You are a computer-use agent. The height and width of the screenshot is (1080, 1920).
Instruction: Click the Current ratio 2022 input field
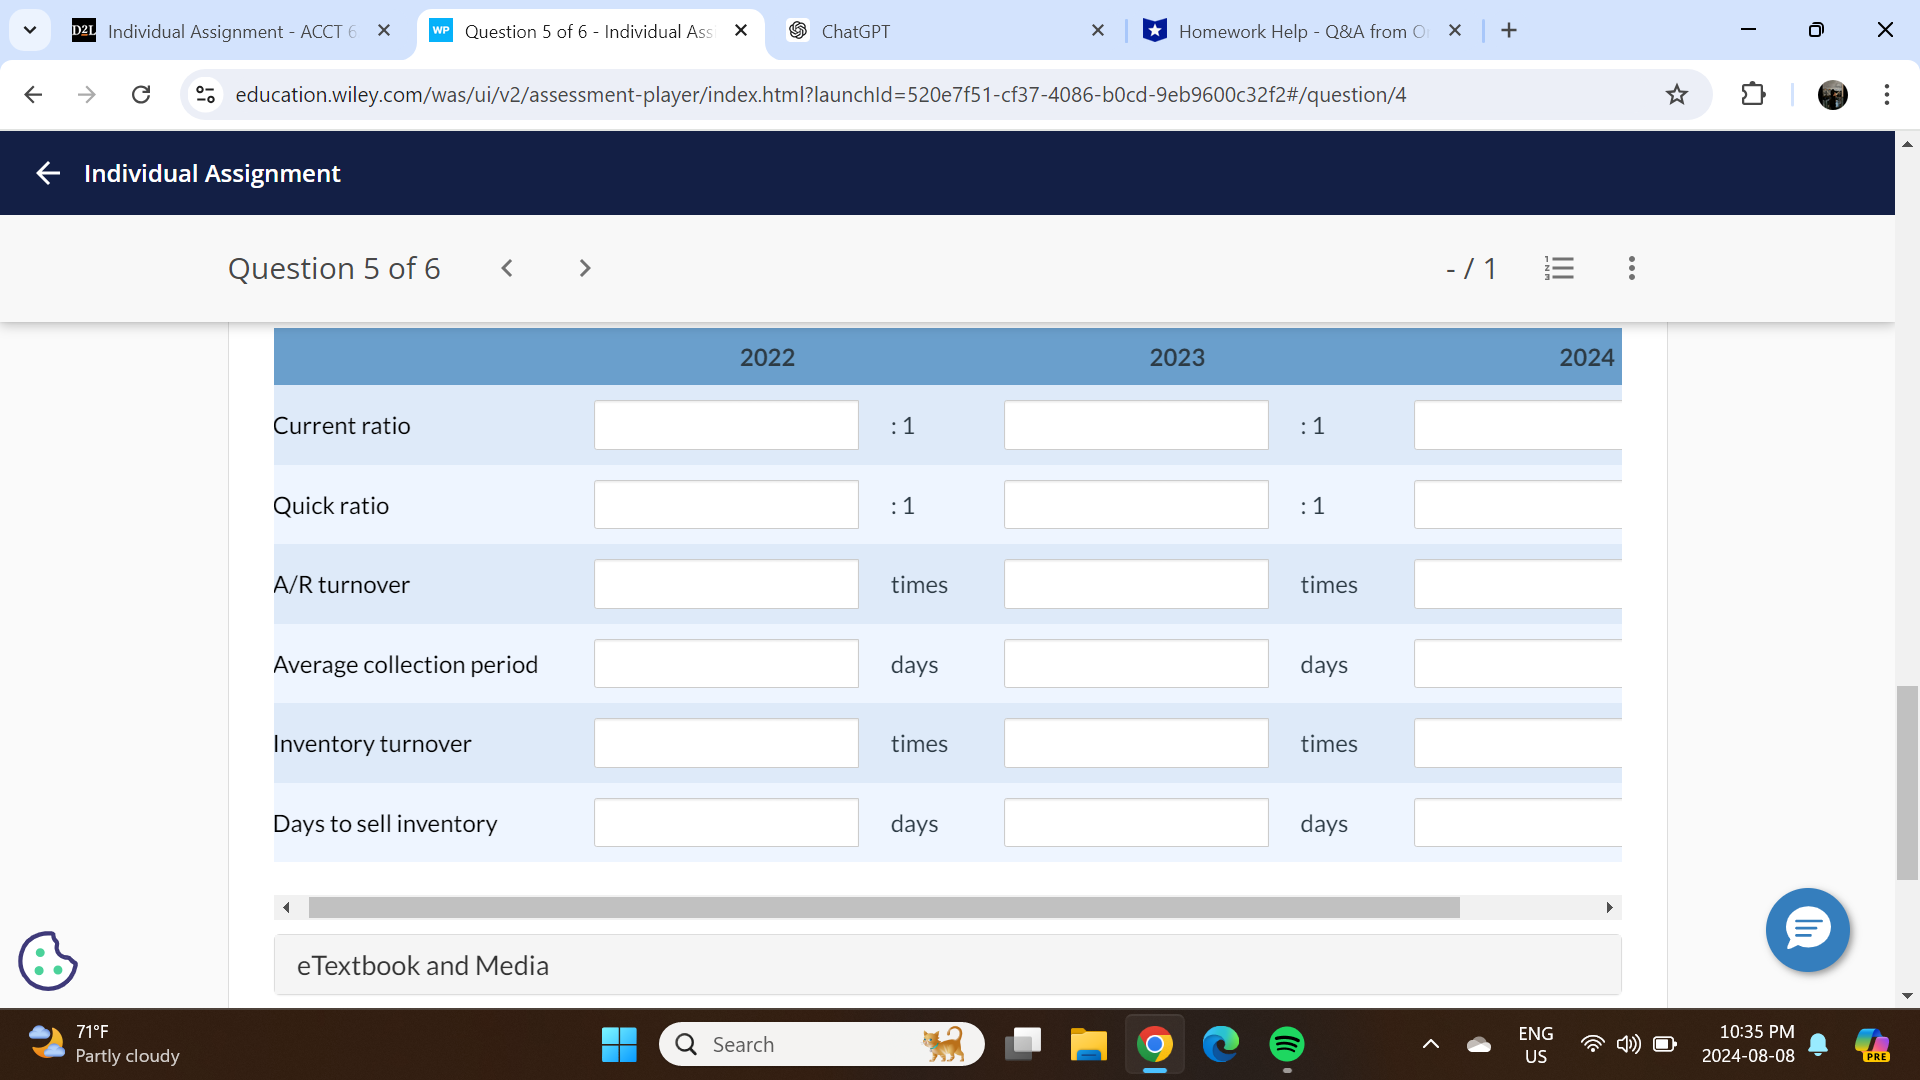(x=726, y=425)
